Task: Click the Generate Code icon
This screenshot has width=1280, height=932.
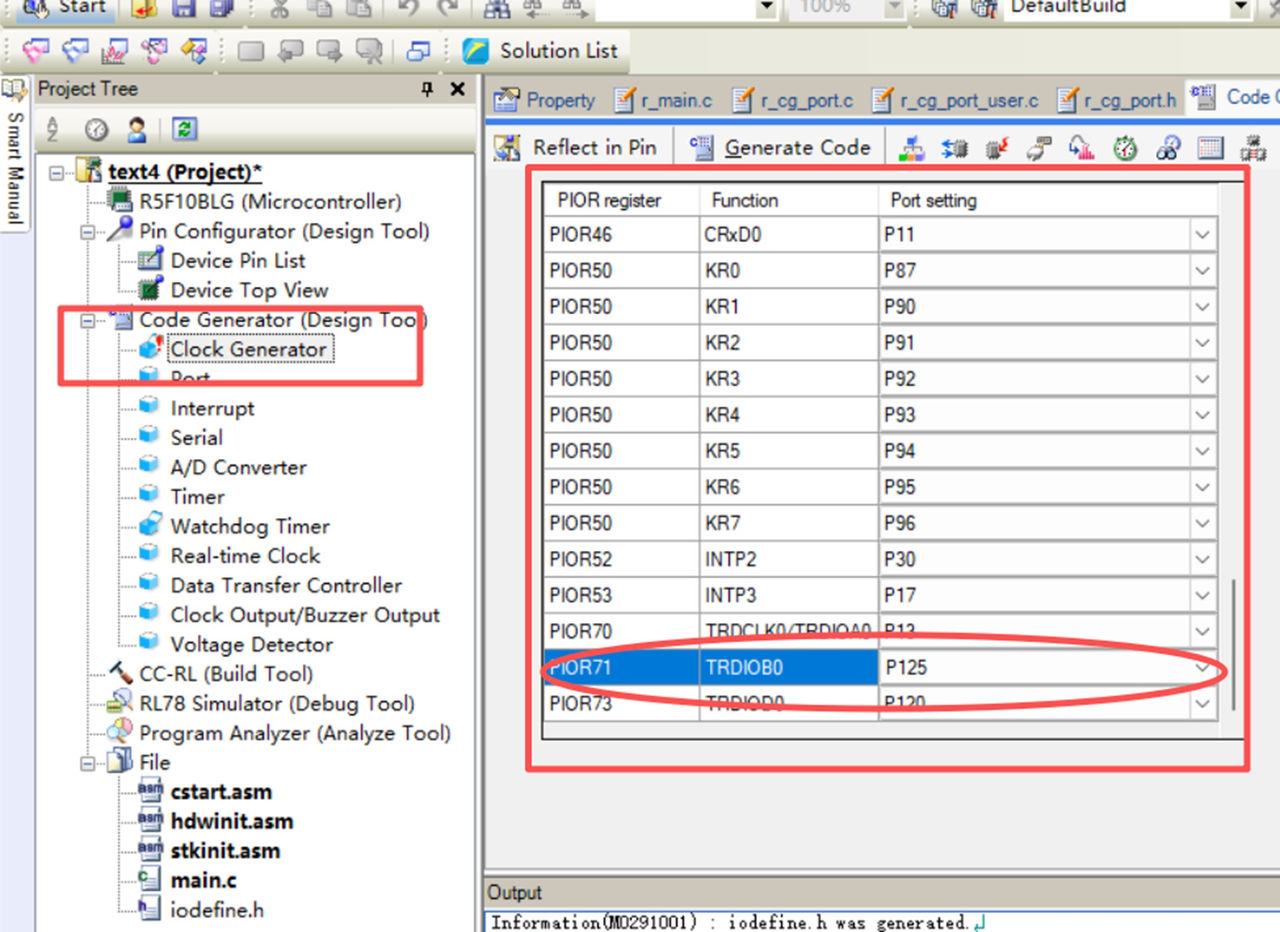Action: [x=703, y=148]
